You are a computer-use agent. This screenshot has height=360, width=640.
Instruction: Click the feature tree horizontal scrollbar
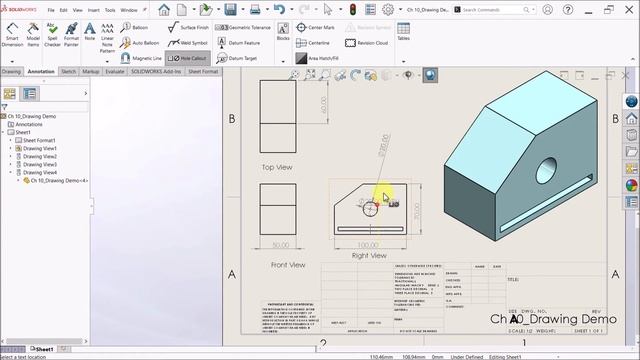point(44,341)
